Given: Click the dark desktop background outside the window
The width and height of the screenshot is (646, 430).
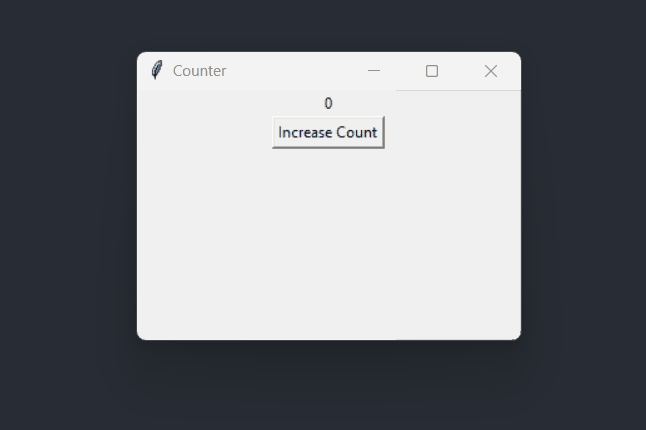Looking at the screenshot, I should coord(62,206).
